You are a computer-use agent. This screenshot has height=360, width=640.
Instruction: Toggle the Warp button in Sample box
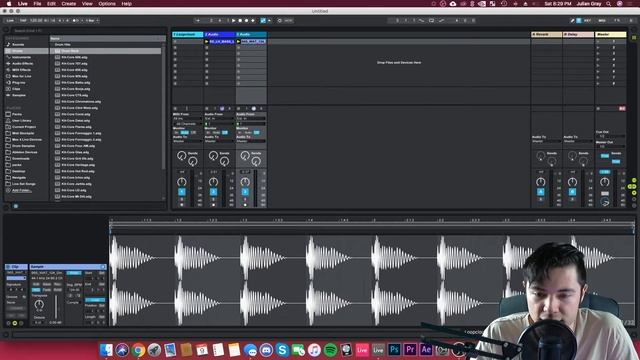click(74, 273)
